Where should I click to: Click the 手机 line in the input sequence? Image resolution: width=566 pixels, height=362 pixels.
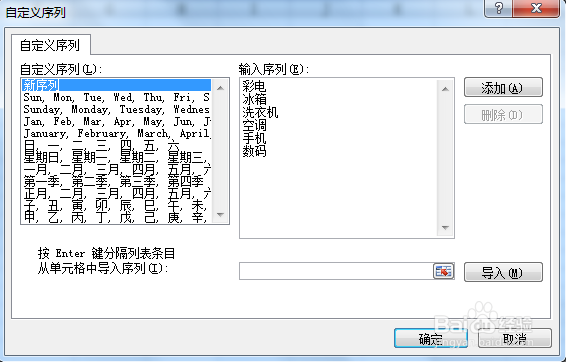click(x=254, y=138)
